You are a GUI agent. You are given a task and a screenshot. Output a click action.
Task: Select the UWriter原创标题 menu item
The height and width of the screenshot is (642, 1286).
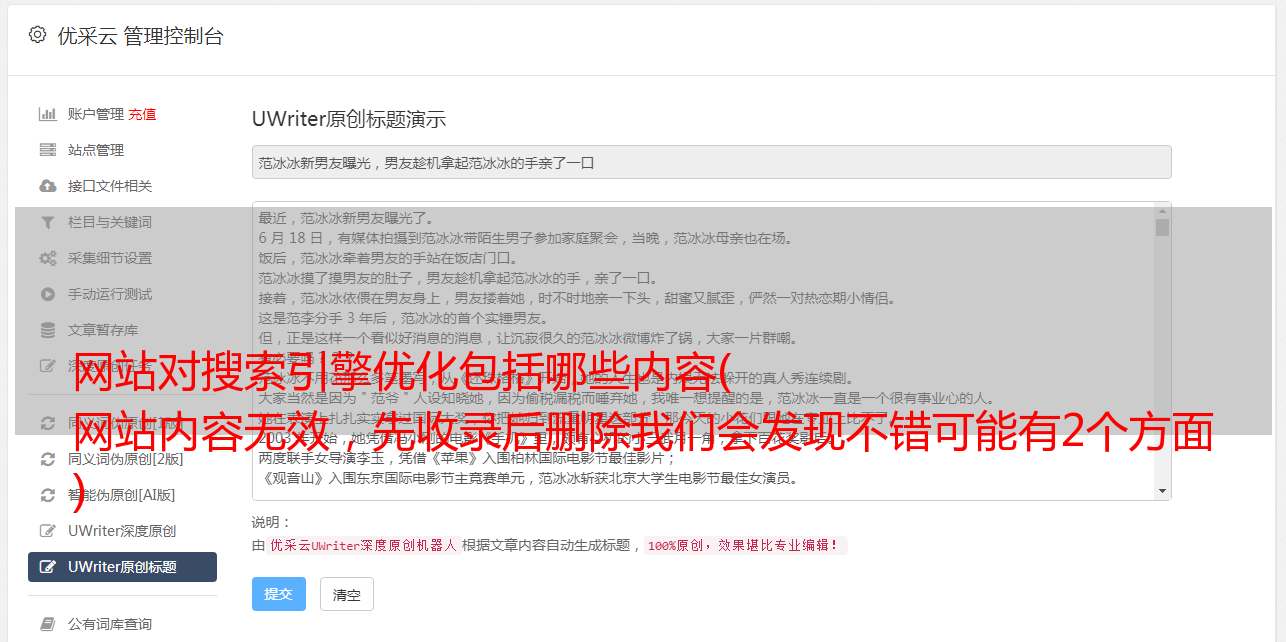pyautogui.click(x=122, y=567)
